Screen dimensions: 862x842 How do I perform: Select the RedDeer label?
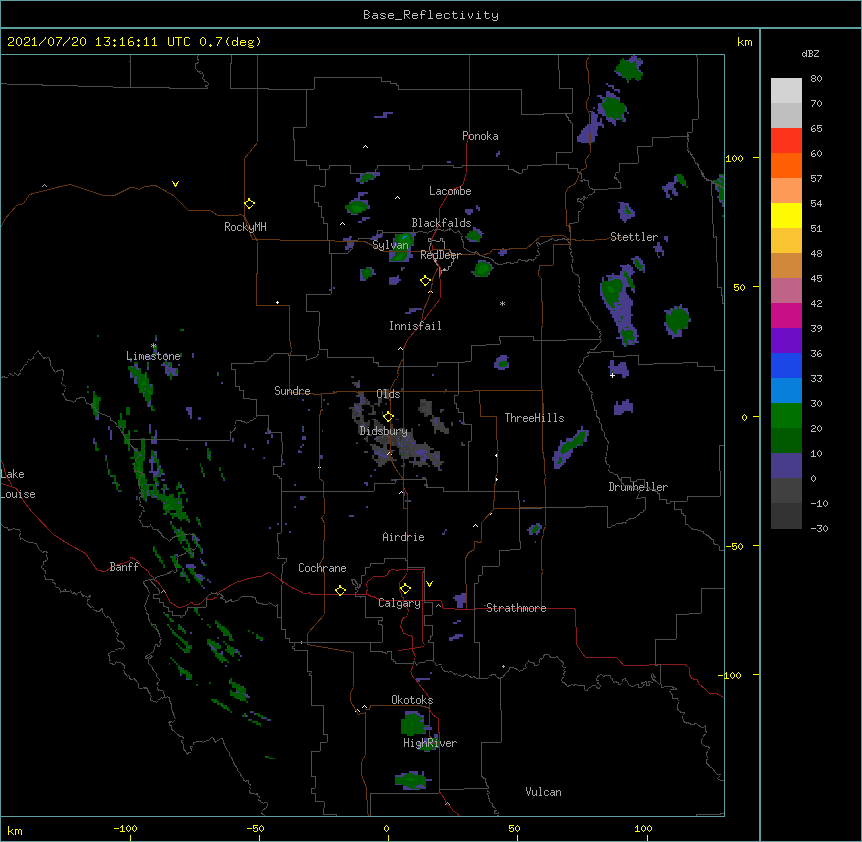pos(440,255)
